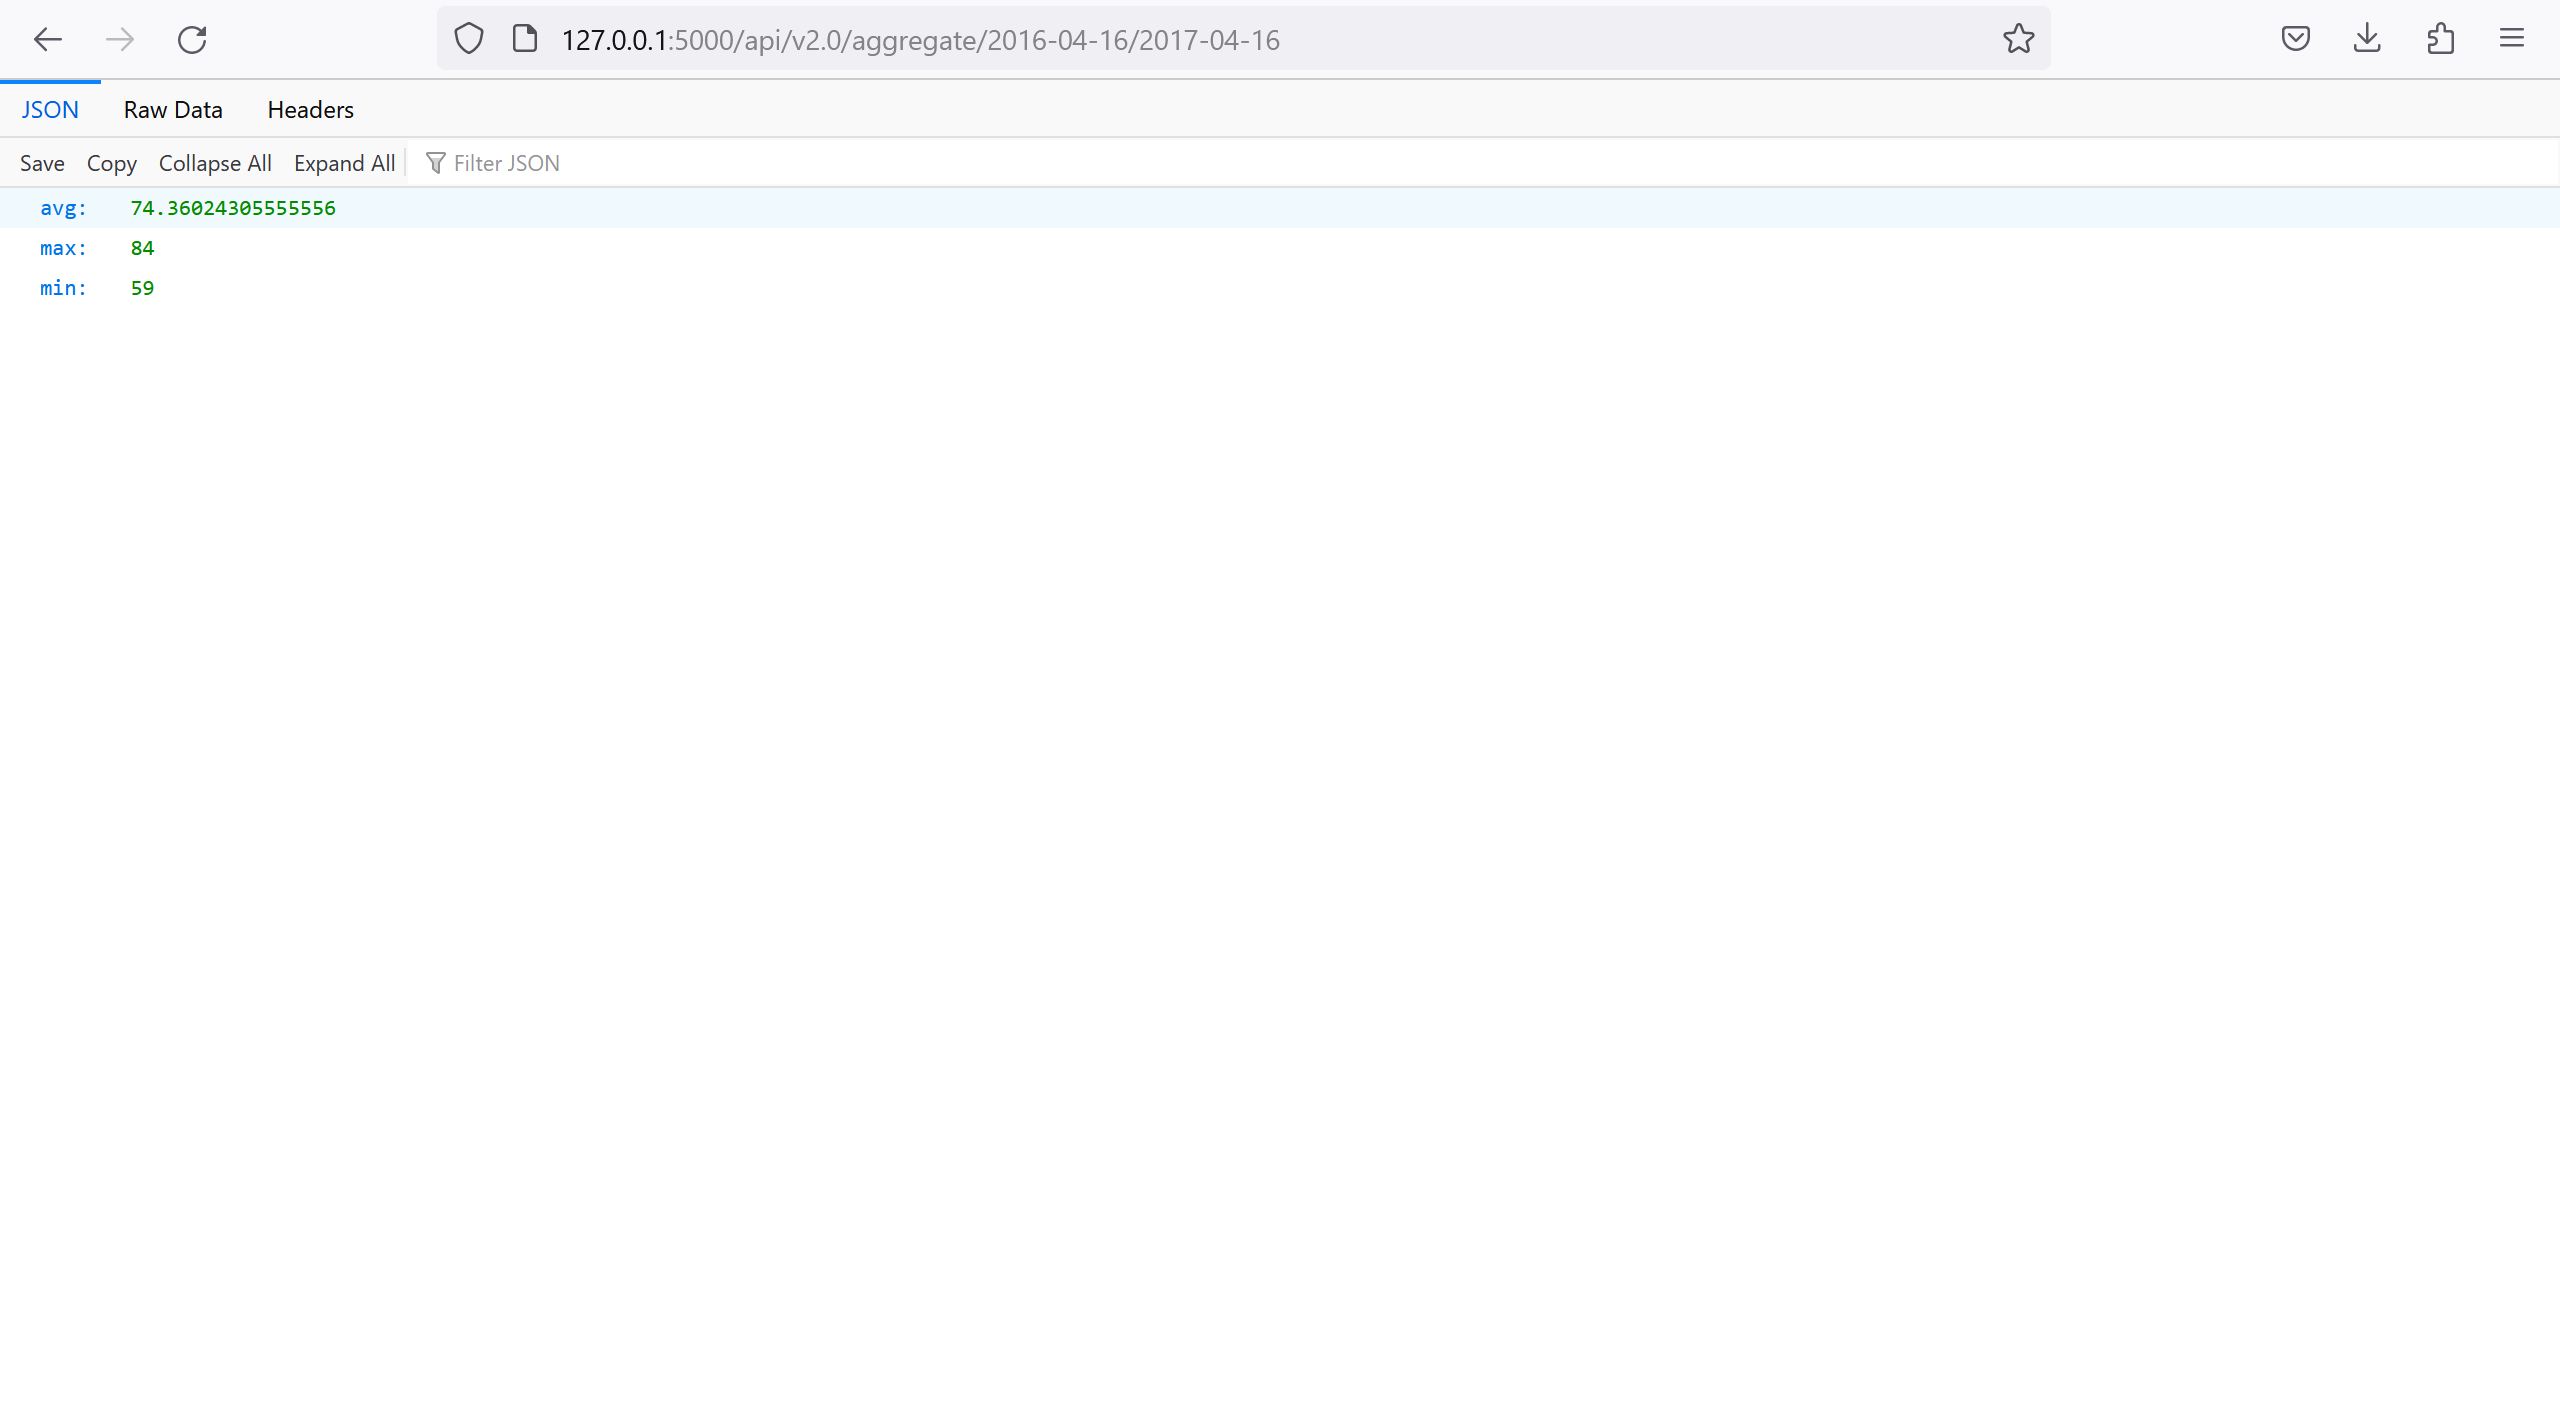The width and height of the screenshot is (2560, 1408).
Task: Reload the current page
Action: [x=192, y=40]
